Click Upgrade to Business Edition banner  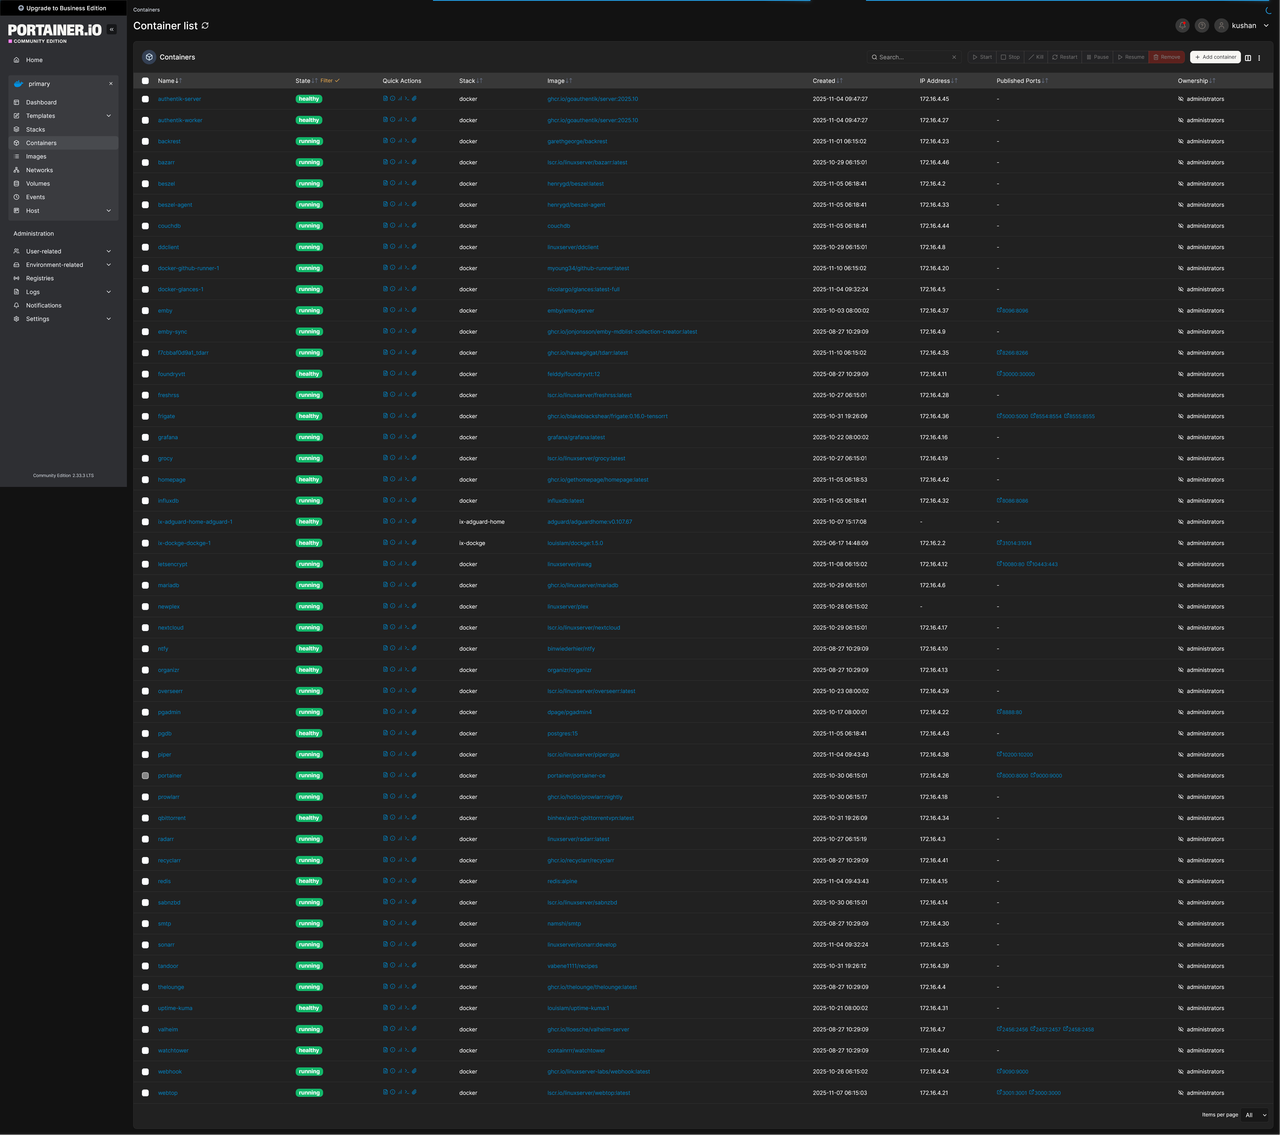[62, 8]
